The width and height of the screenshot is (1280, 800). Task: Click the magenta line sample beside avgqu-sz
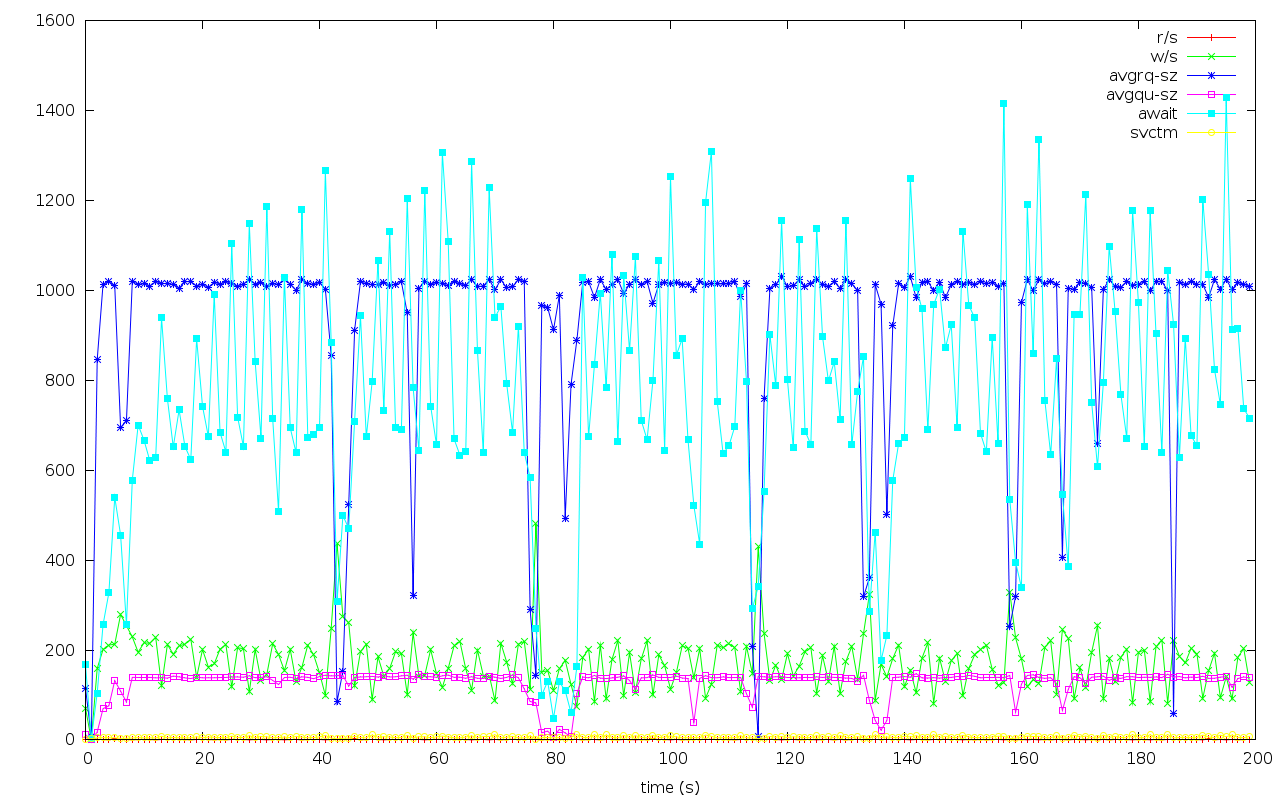click(x=1212, y=94)
